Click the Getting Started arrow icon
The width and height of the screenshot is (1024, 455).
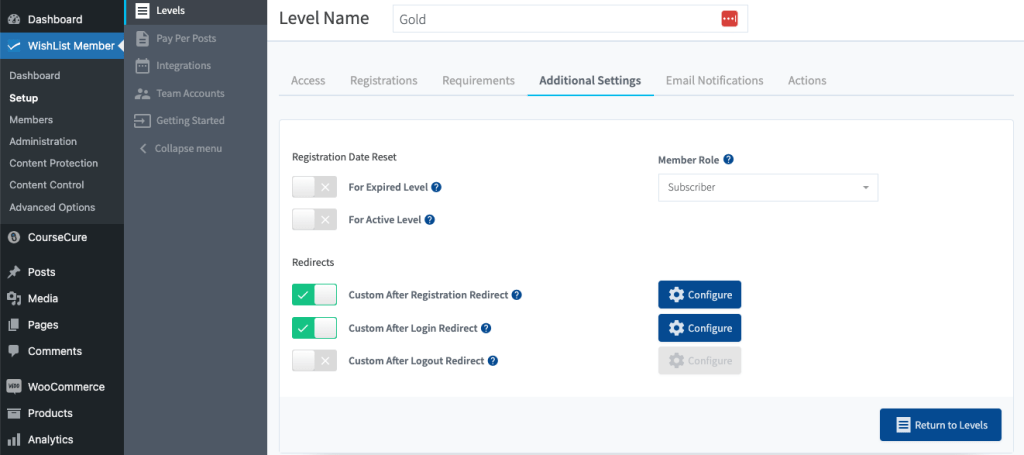pyautogui.click(x=142, y=121)
